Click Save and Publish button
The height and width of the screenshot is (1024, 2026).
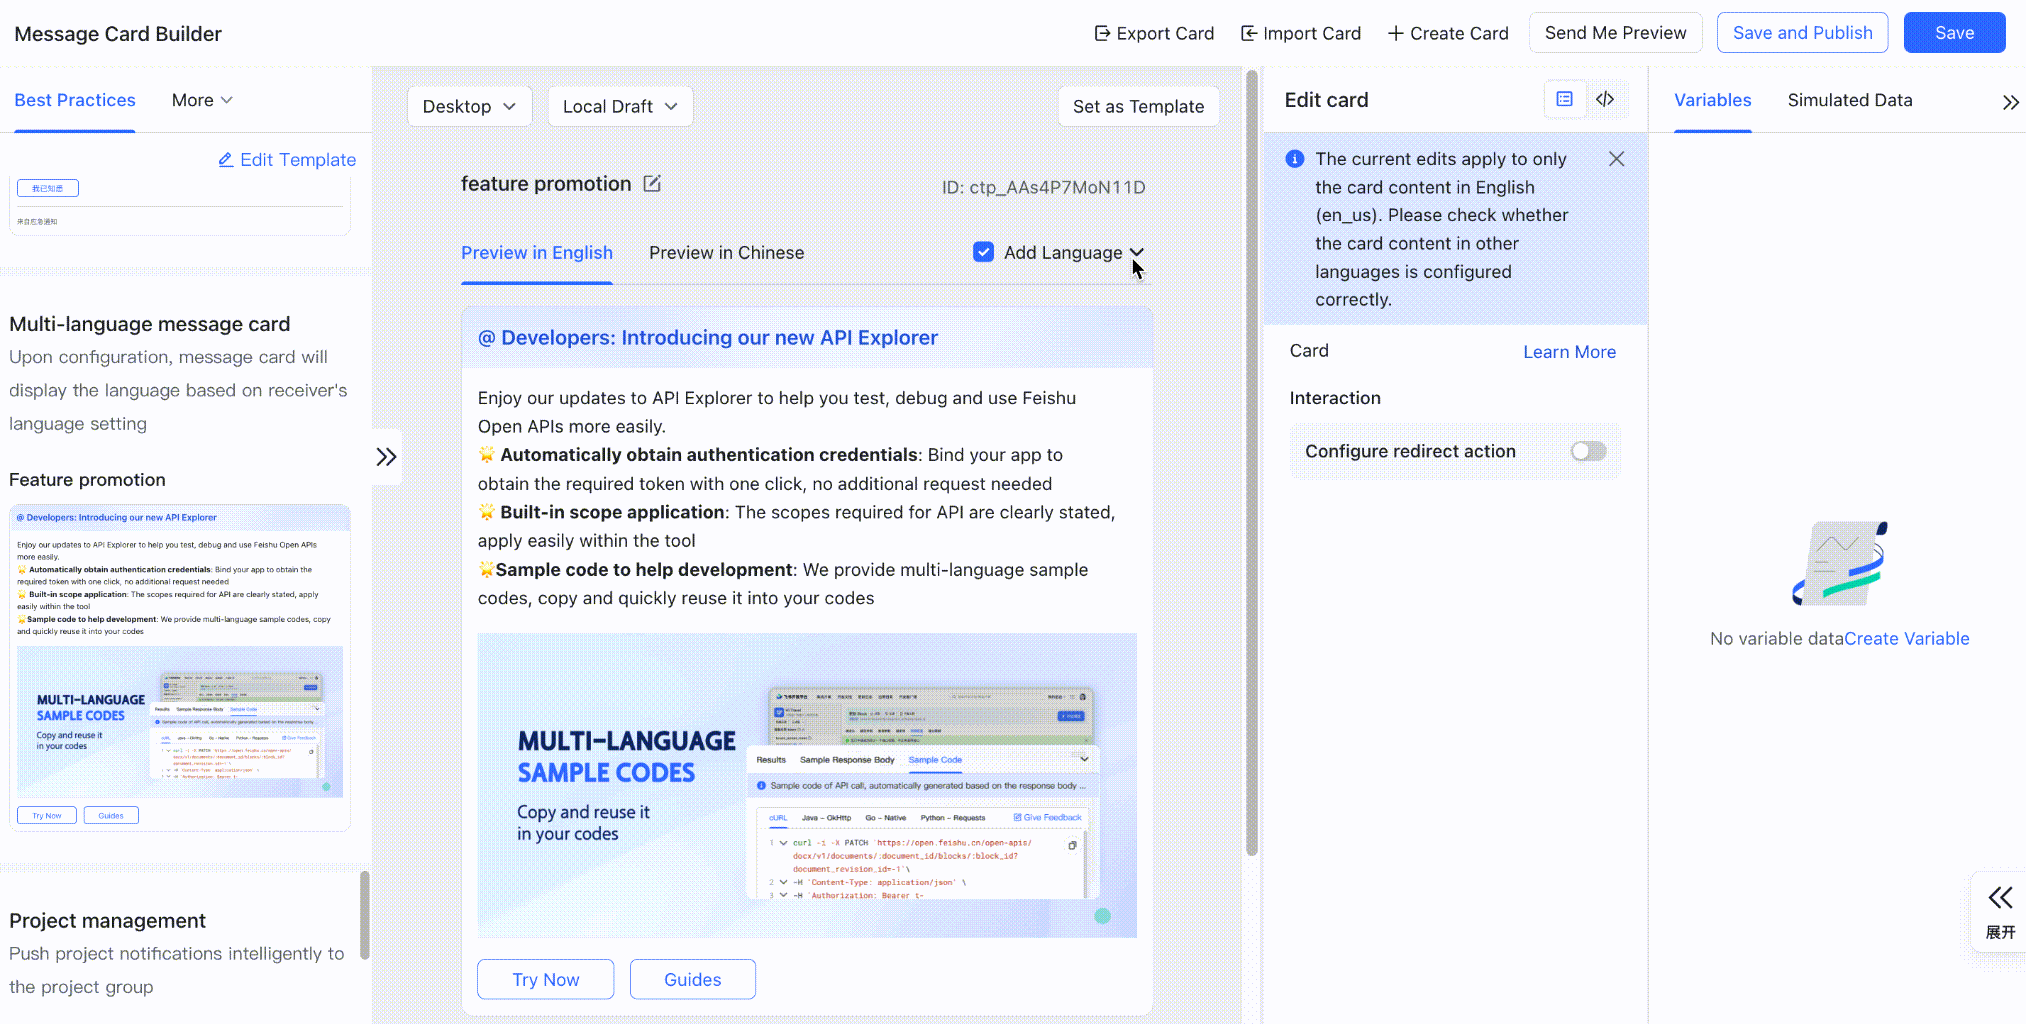click(1803, 33)
